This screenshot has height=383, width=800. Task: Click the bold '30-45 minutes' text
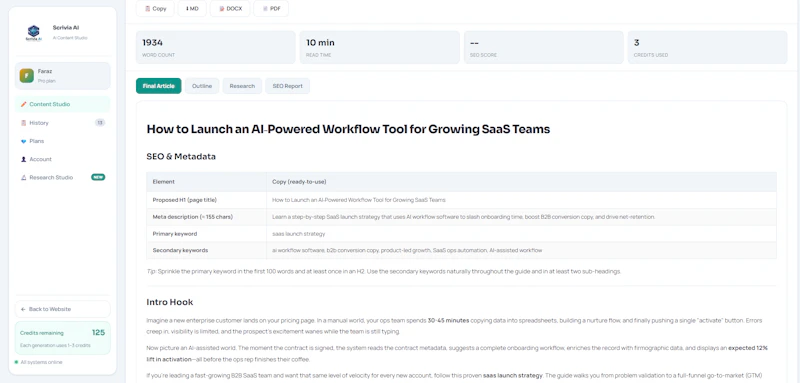click(448, 321)
